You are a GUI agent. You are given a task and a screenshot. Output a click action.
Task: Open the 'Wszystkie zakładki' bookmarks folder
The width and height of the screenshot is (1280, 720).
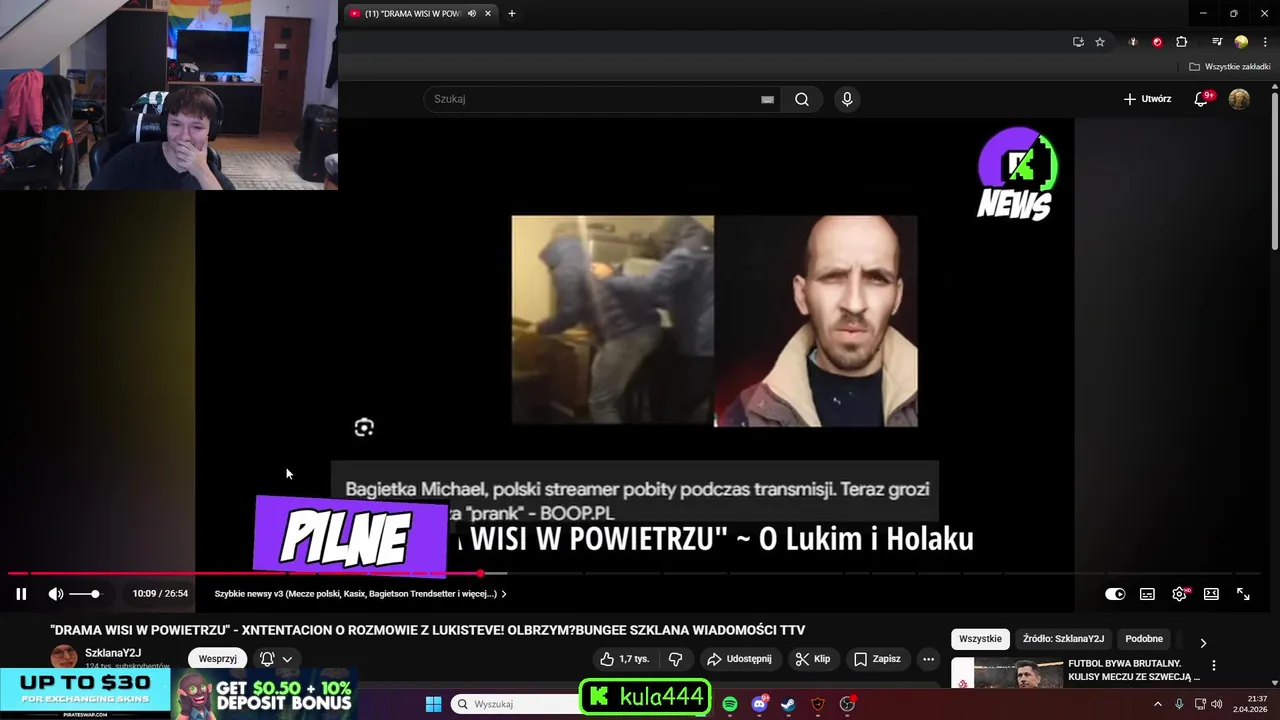pos(1230,67)
